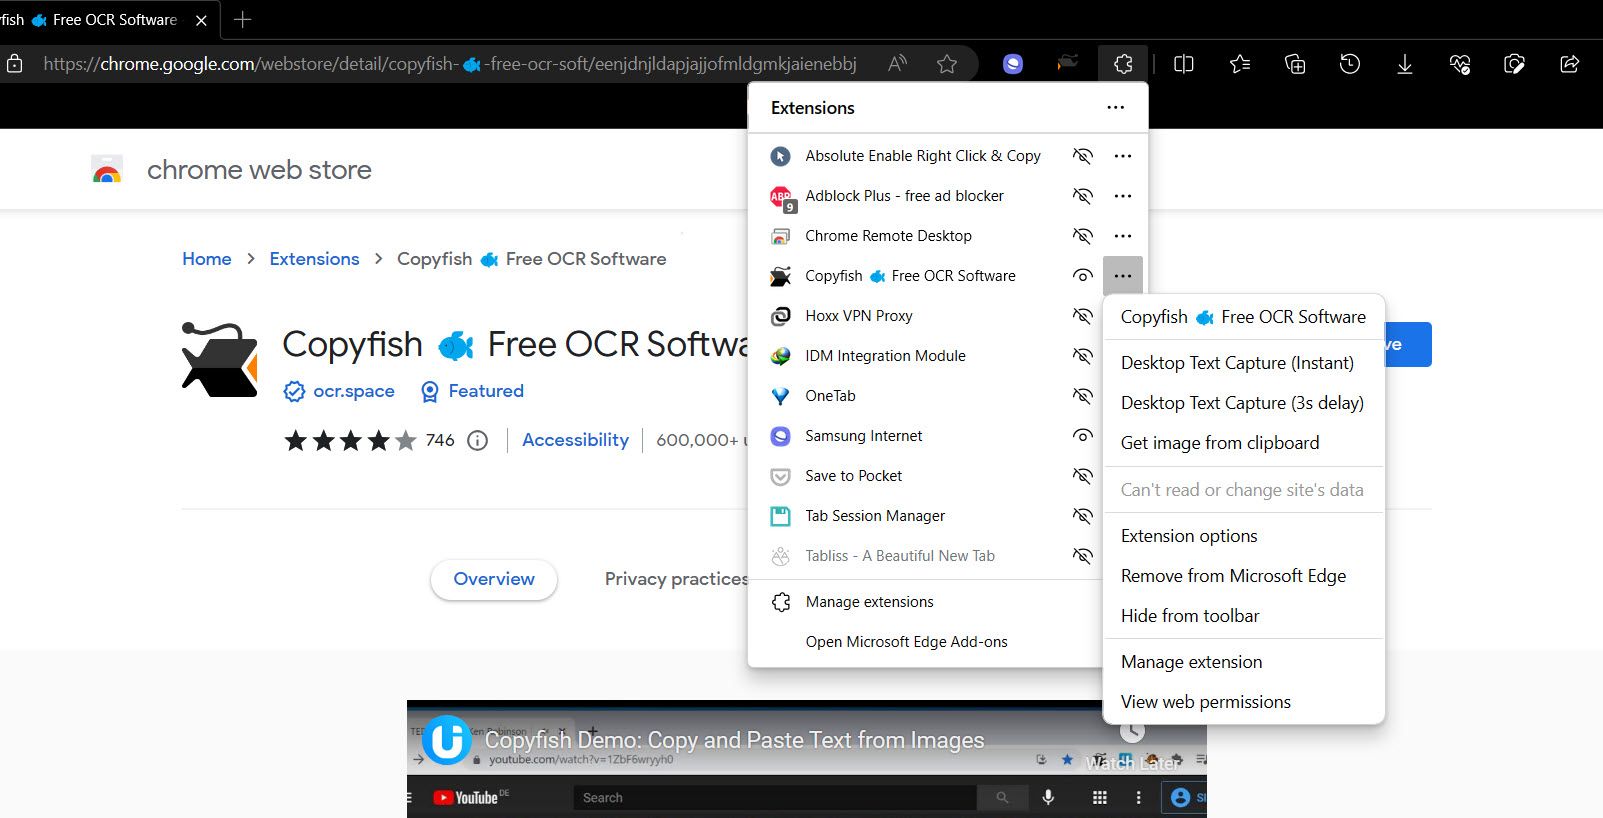Click the Read aloud icon in address bar
1603x818 pixels.
(897, 64)
